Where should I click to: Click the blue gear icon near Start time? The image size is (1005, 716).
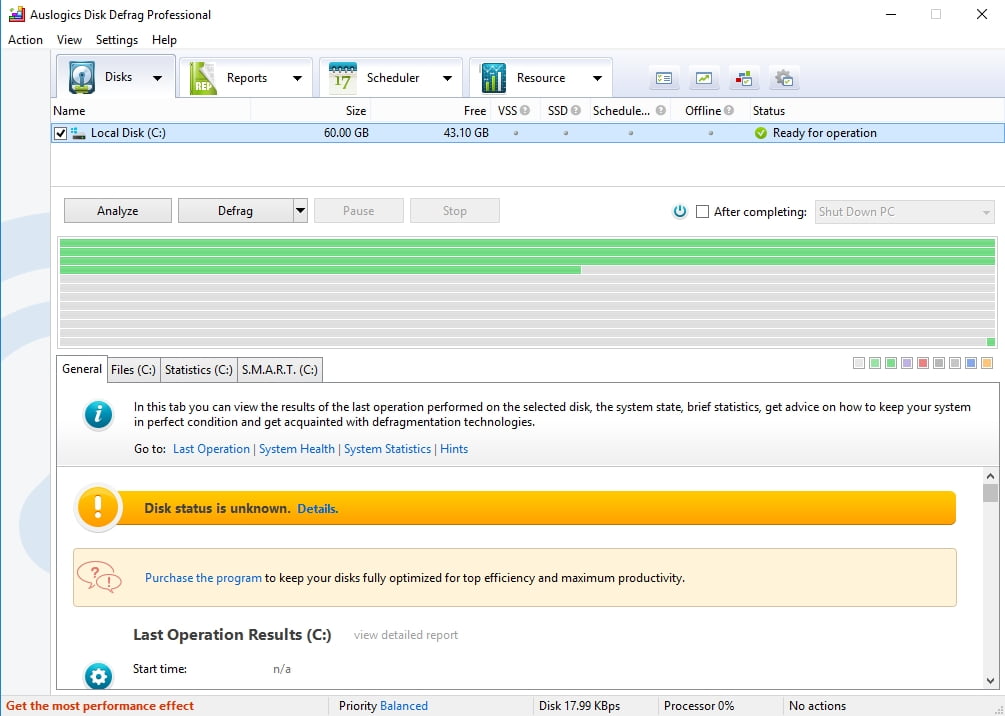pyautogui.click(x=98, y=676)
